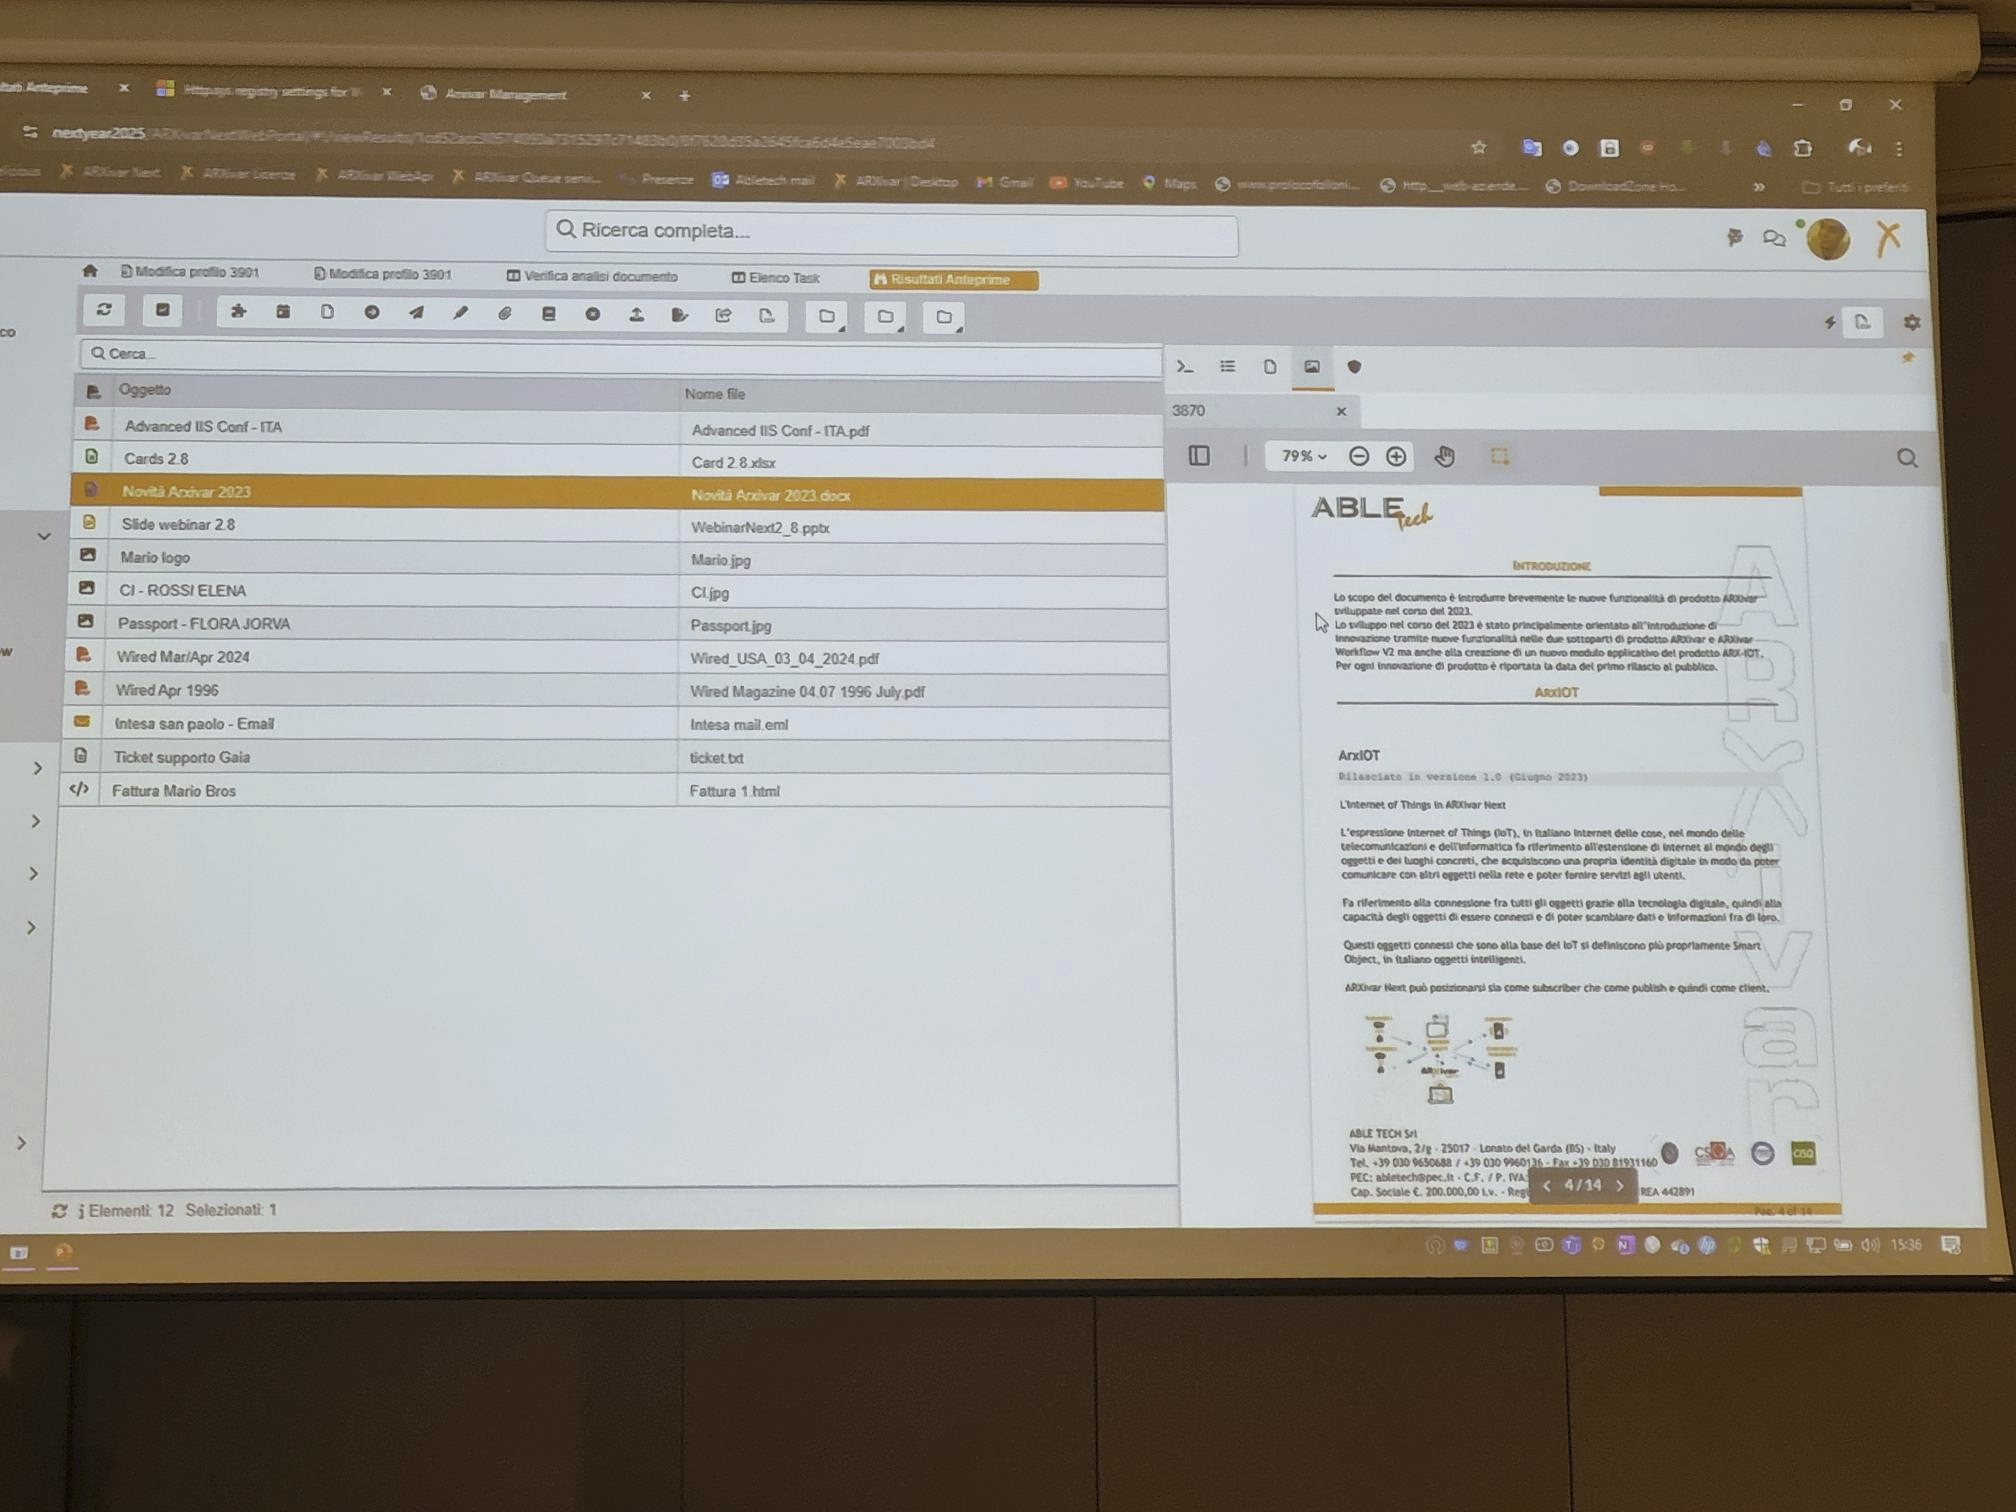Click the calendar icon in toolbar
The width and height of the screenshot is (2016, 1512).
pos(283,312)
